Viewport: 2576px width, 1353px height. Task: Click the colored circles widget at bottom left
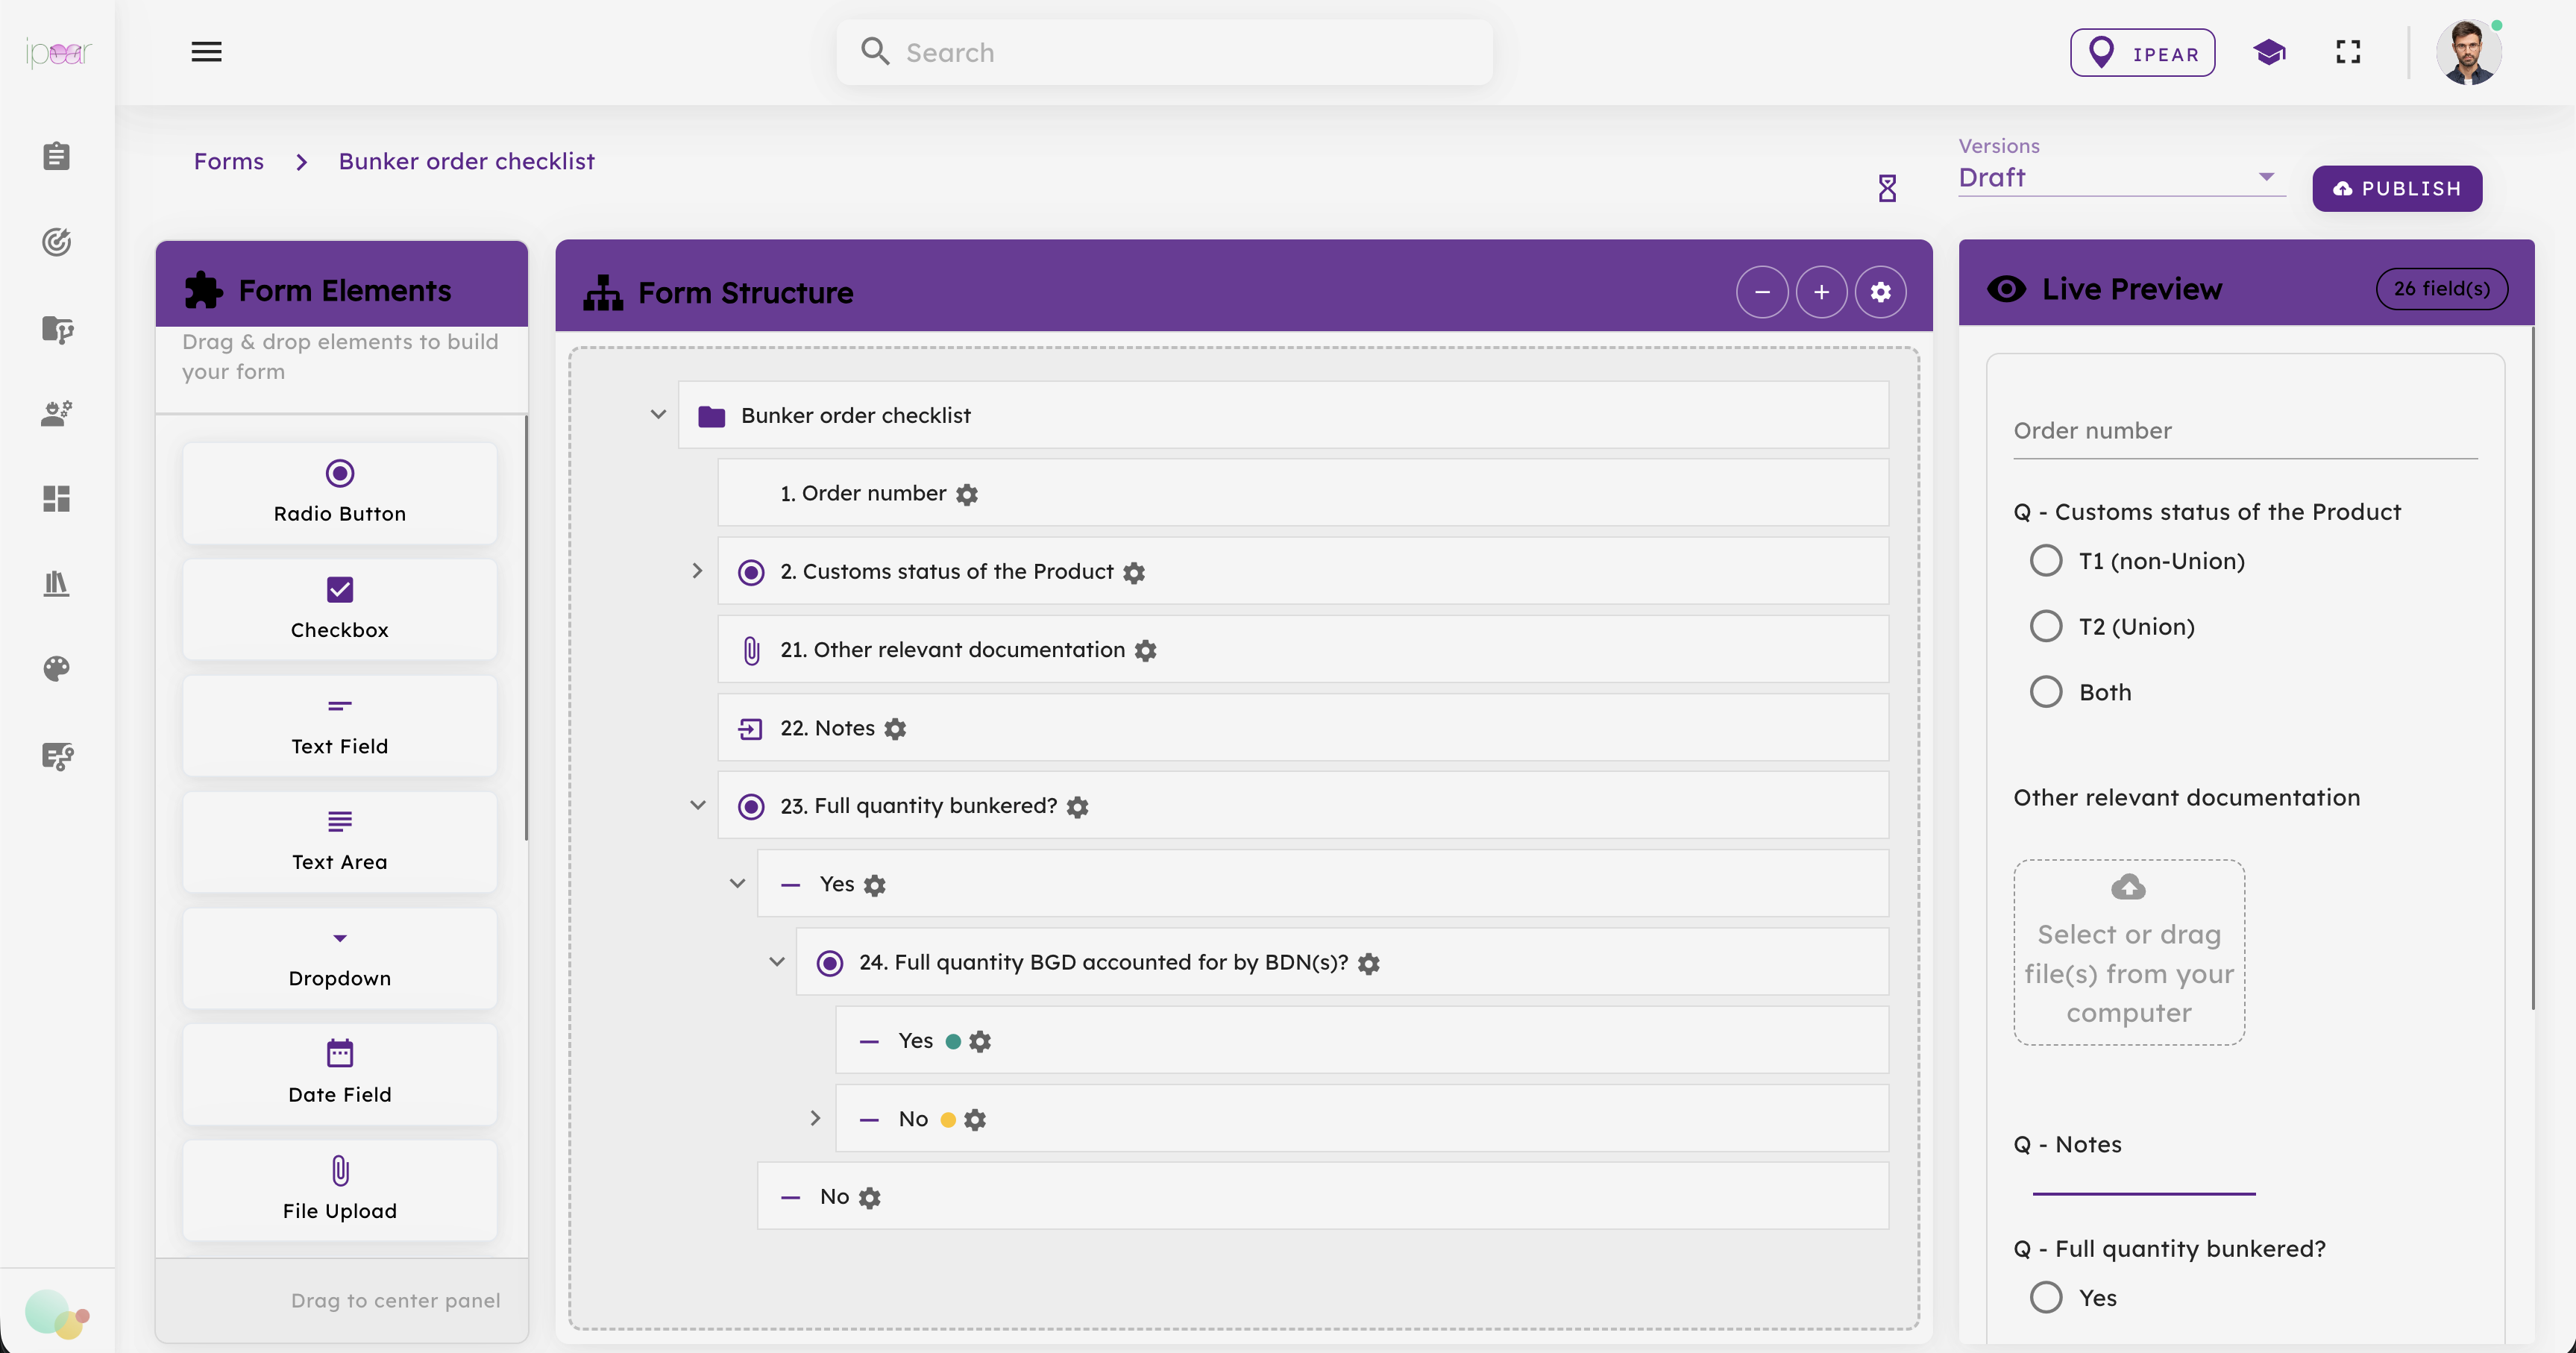[57, 1314]
